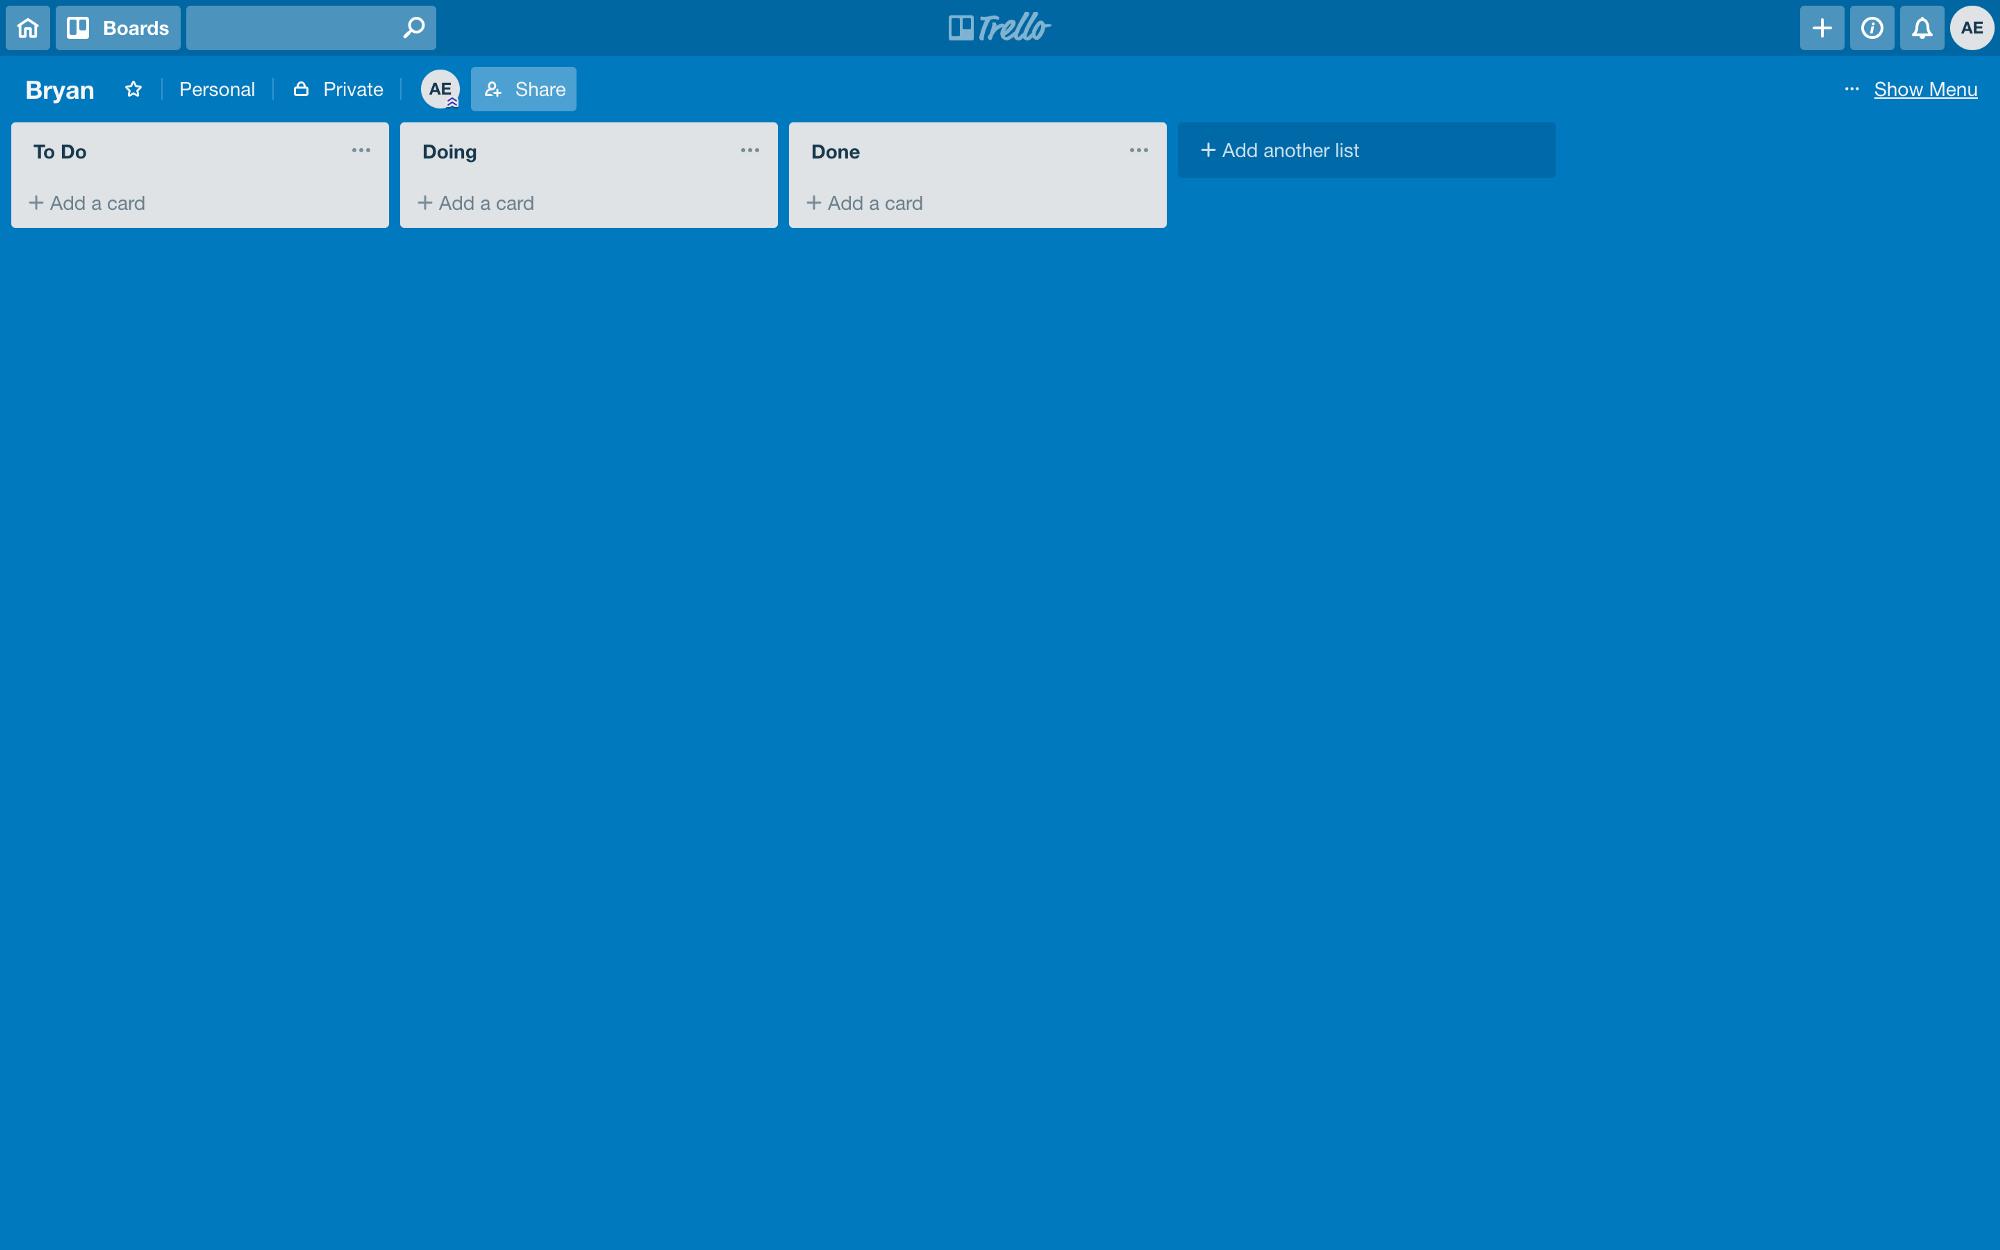Open the Boards menu
This screenshot has height=1250, width=2000.
click(x=118, y=28)
